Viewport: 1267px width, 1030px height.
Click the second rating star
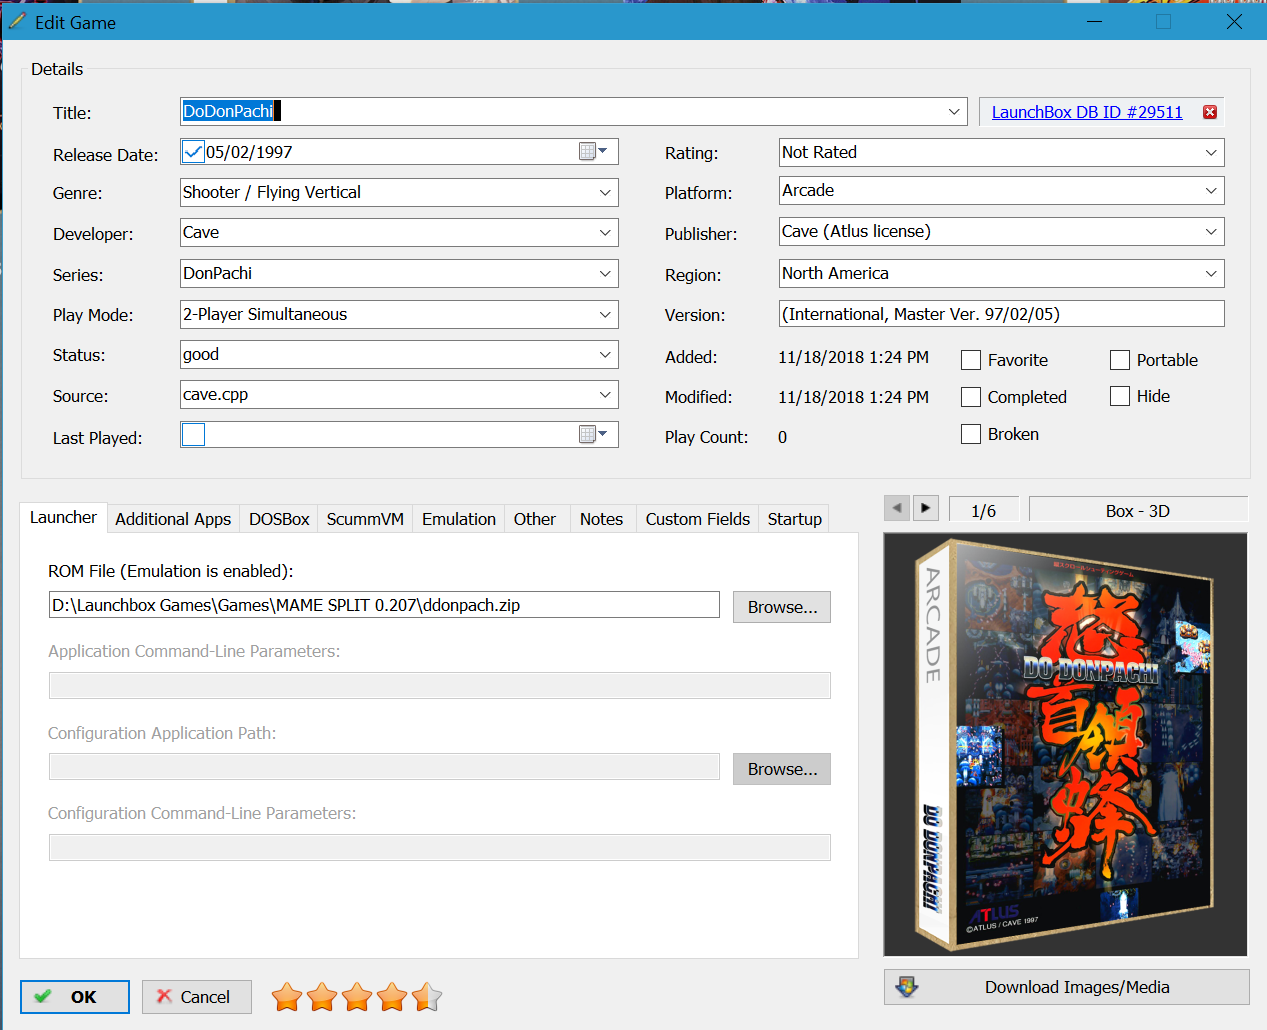click(322, 996)
